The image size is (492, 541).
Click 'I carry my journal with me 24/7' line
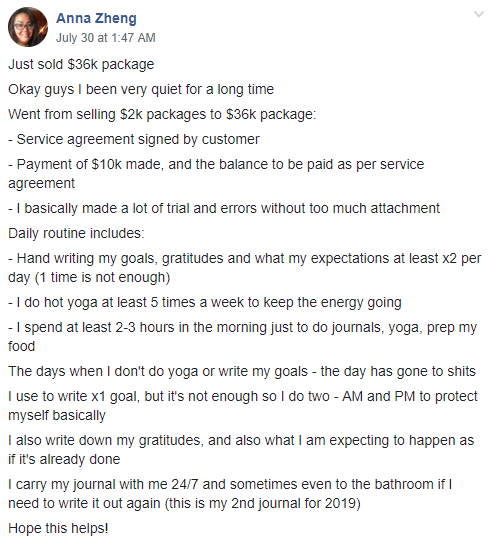click(x=230, y=494)
